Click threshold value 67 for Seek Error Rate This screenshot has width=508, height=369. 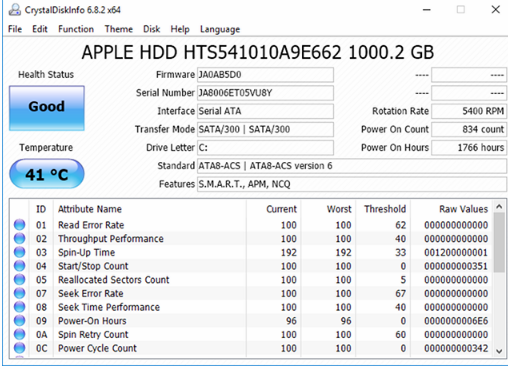coord(401,293)
